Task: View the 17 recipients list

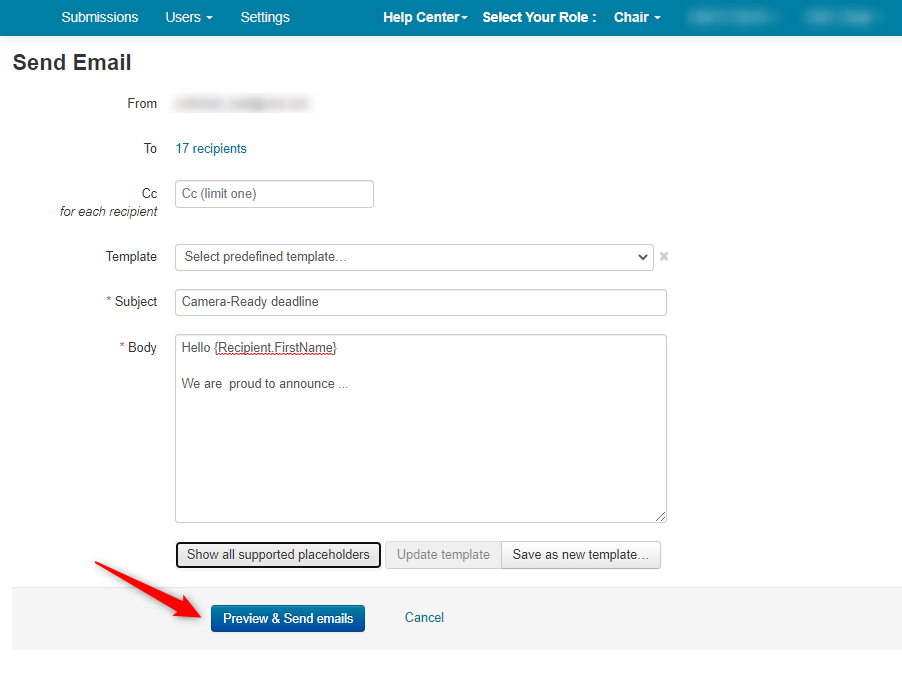Action: pyautogui.click(x=211, y=148)
